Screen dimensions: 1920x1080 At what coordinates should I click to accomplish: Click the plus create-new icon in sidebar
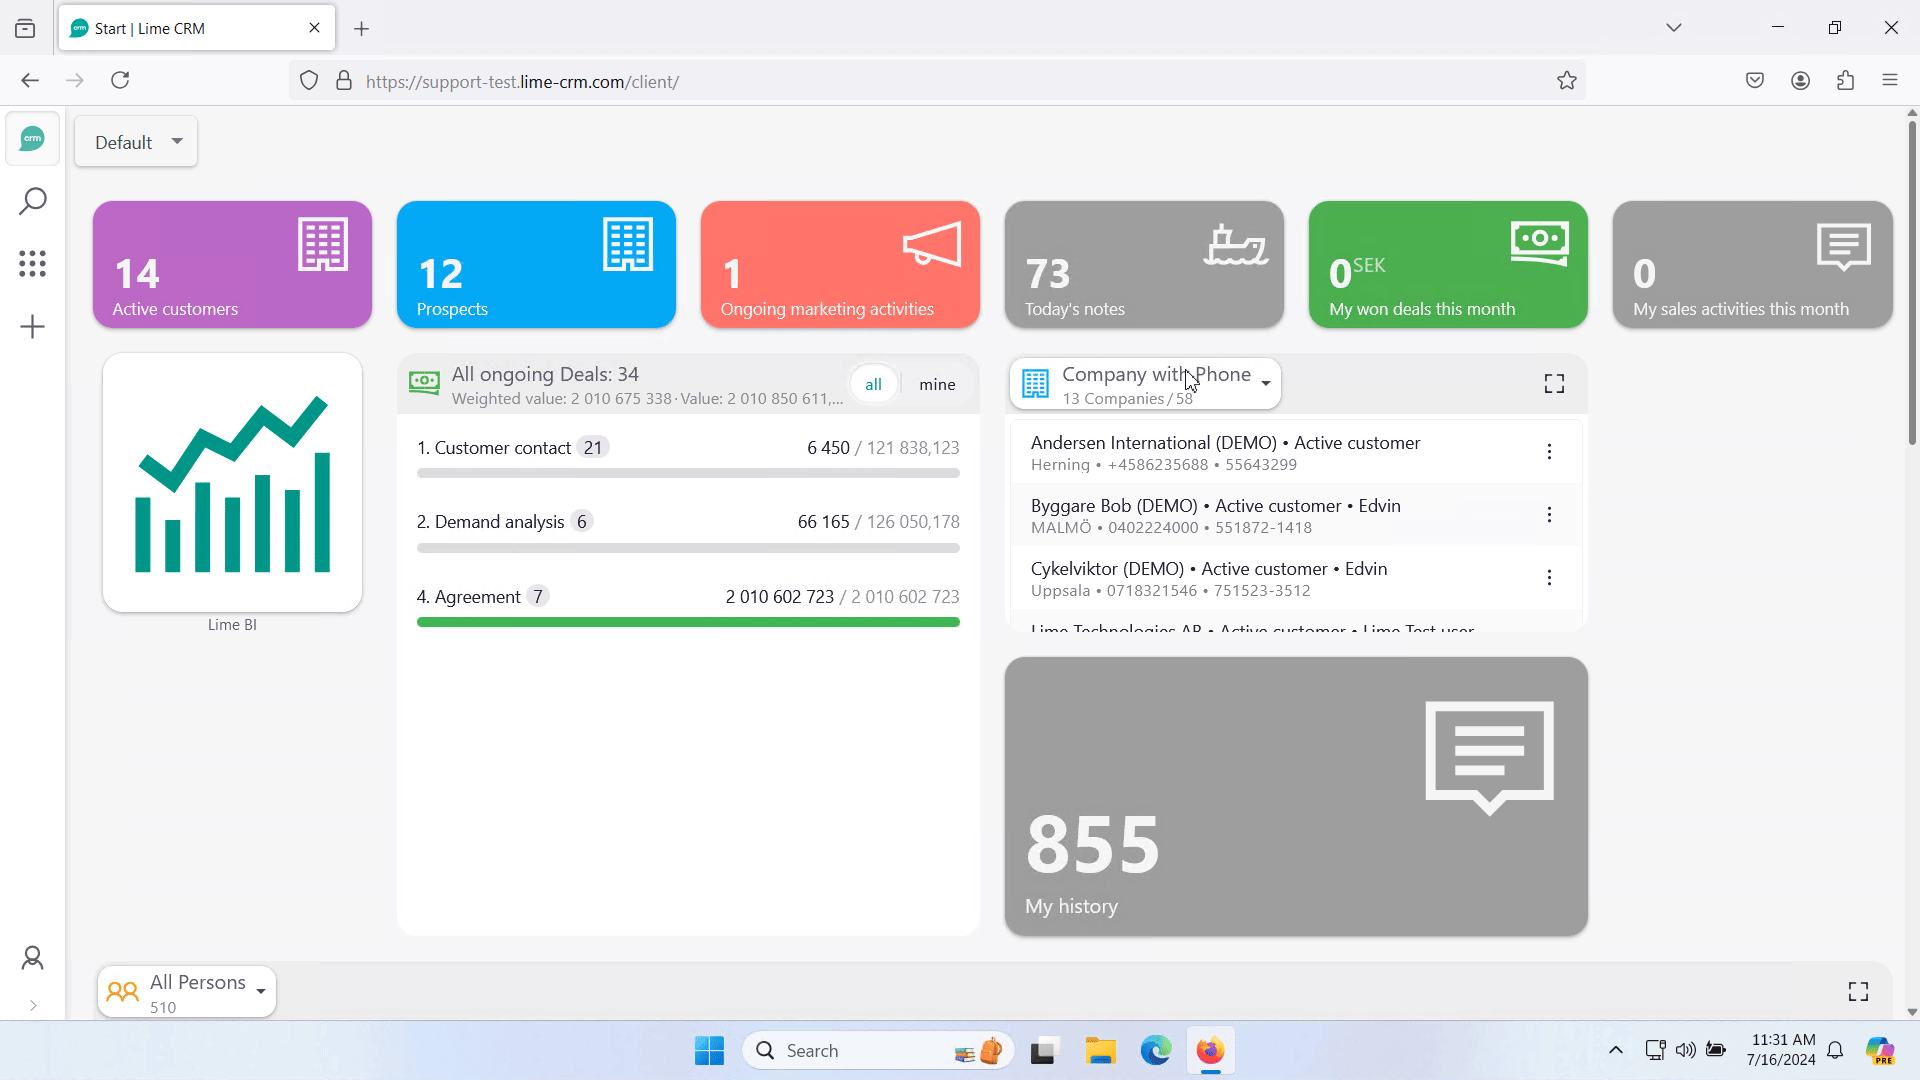pos(33,327)
